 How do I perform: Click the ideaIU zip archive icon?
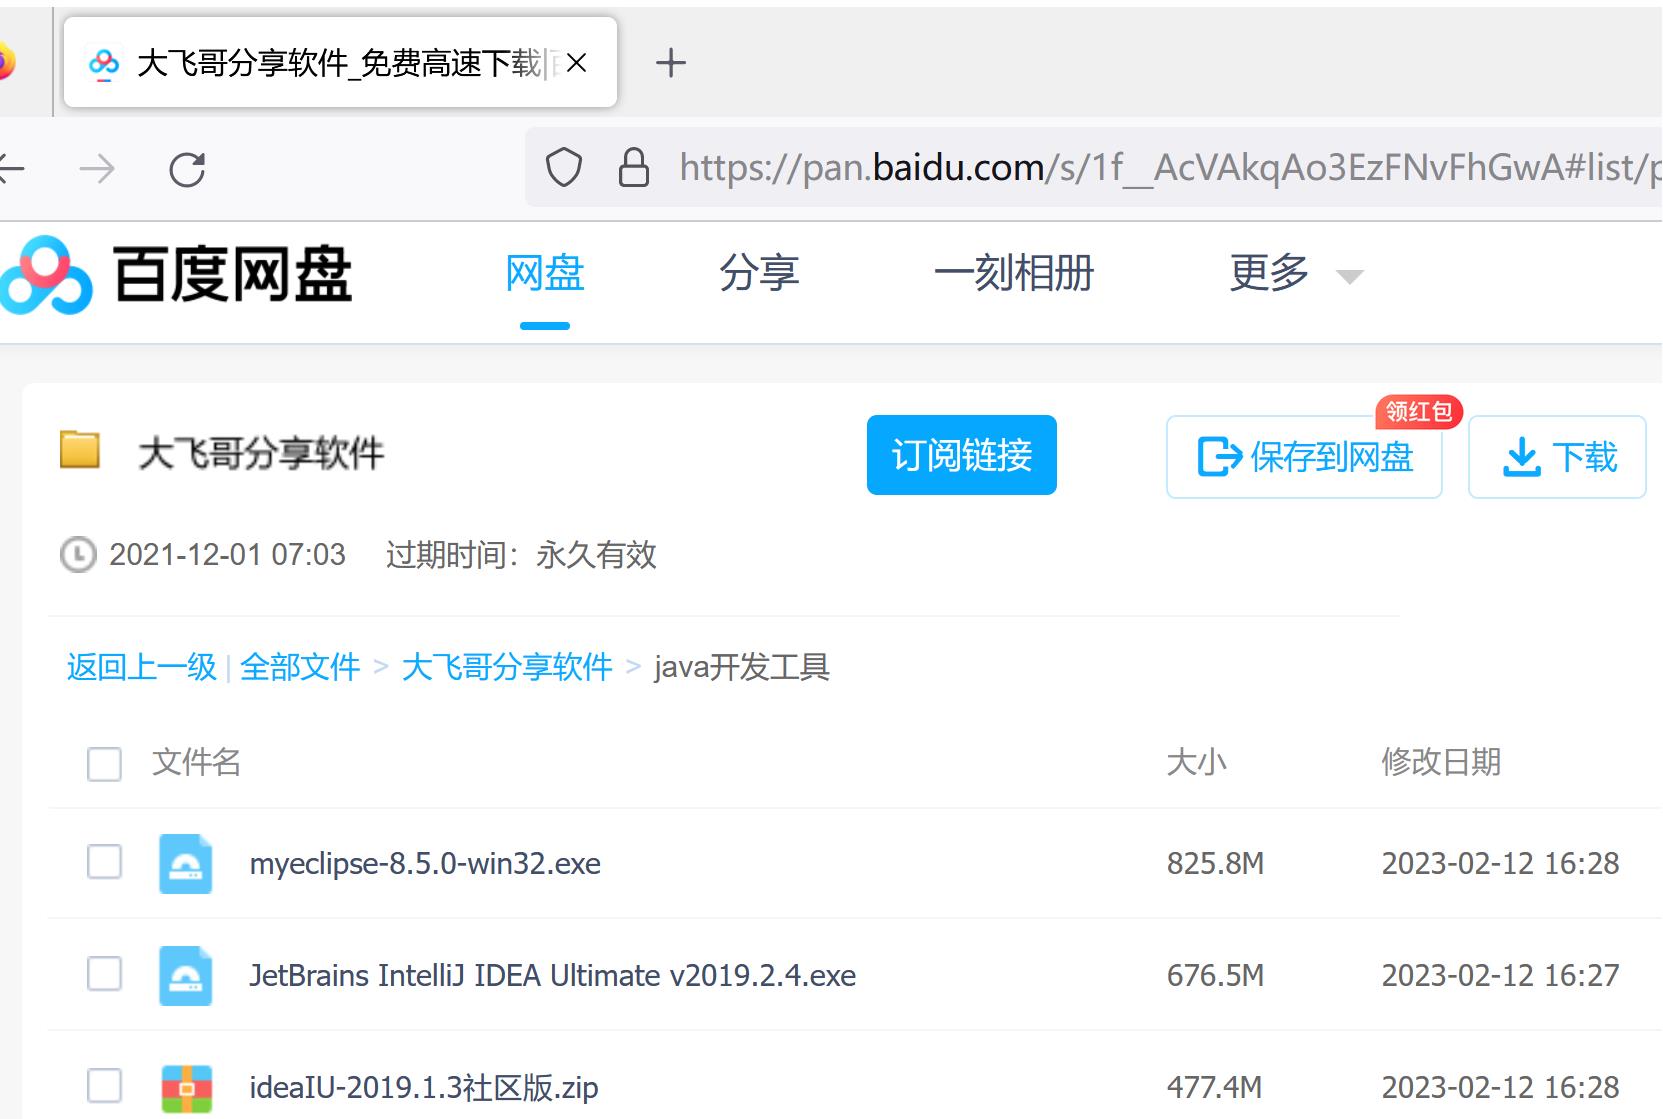click(187, 1088)
